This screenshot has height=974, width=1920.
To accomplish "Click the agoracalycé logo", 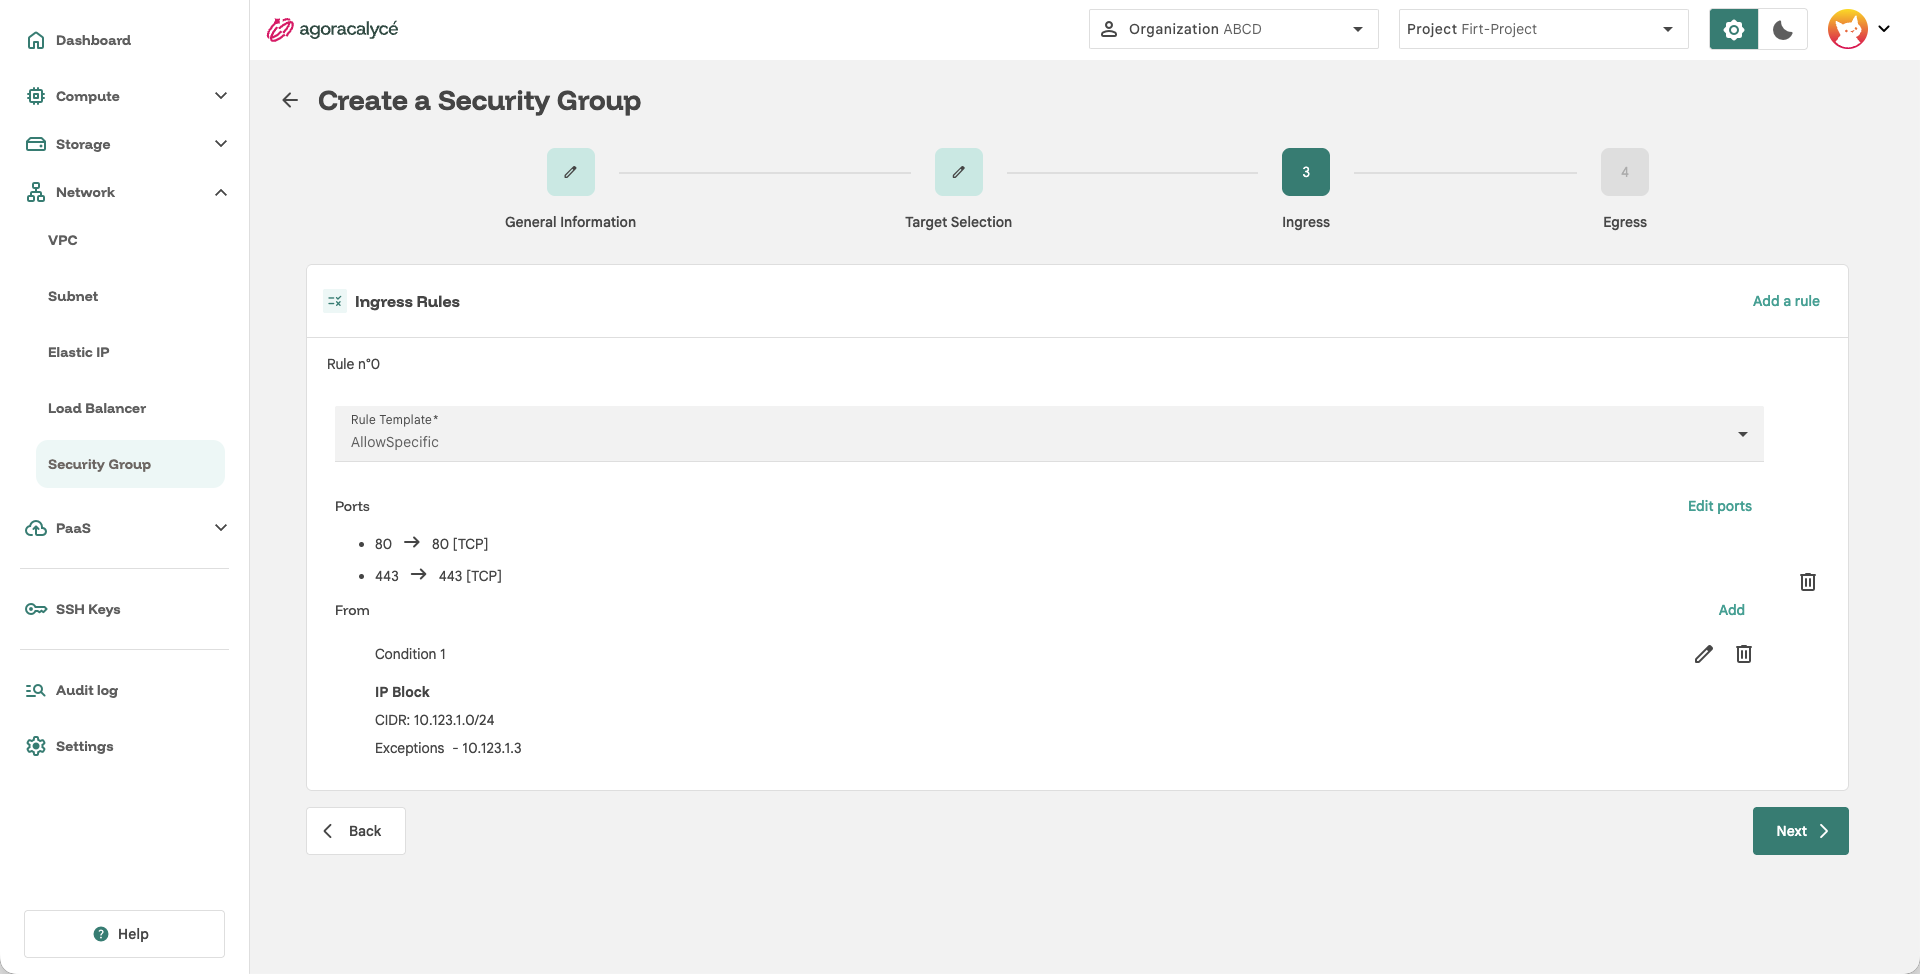I will click(332, 29).
